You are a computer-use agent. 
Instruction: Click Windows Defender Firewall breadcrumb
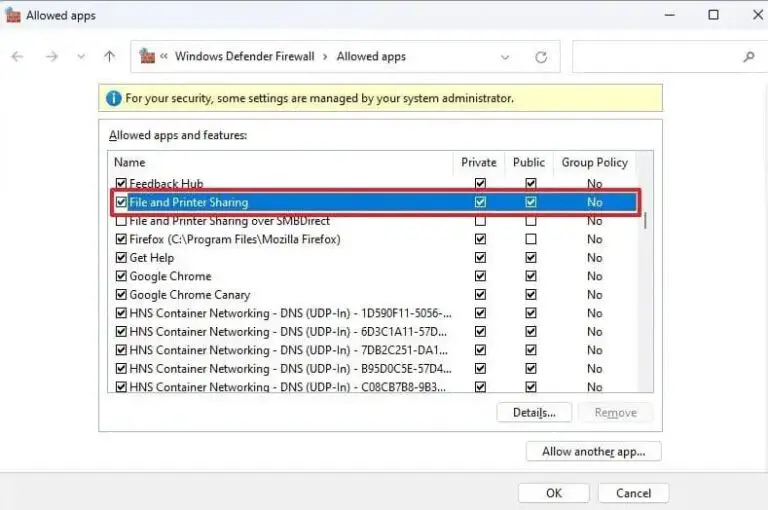[x=245, y=57]
